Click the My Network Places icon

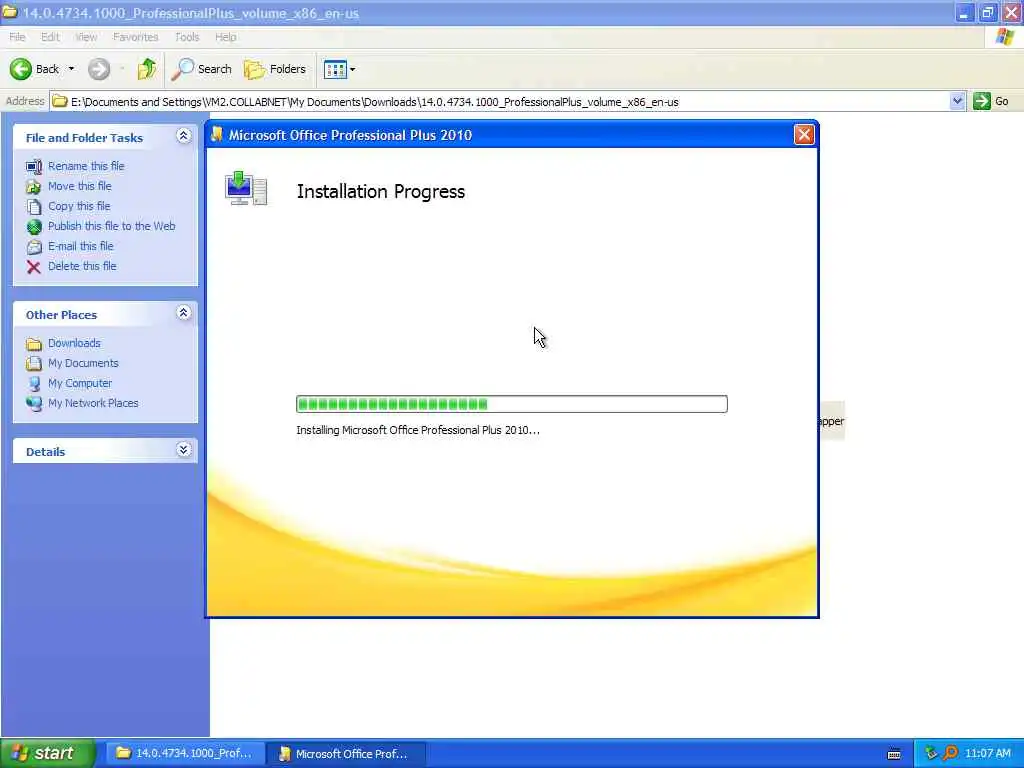[34, 404]
